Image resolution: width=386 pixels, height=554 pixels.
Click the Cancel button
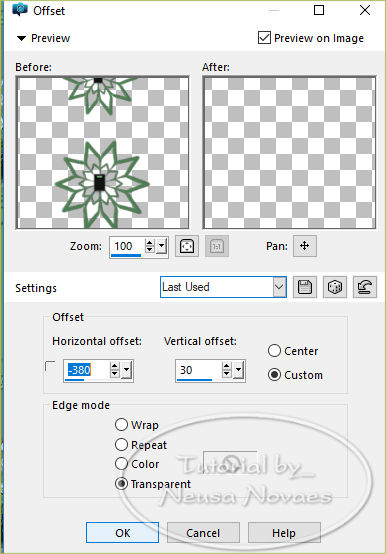tap(203, 532)
